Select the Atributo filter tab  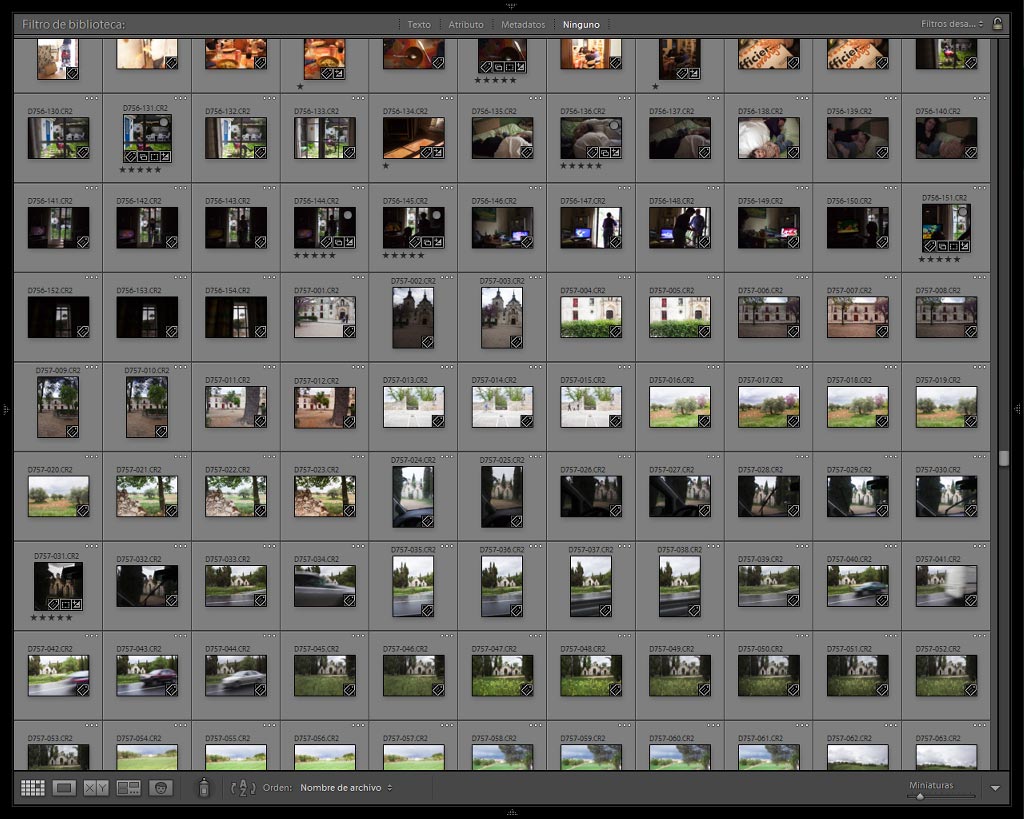coord(466,24)
